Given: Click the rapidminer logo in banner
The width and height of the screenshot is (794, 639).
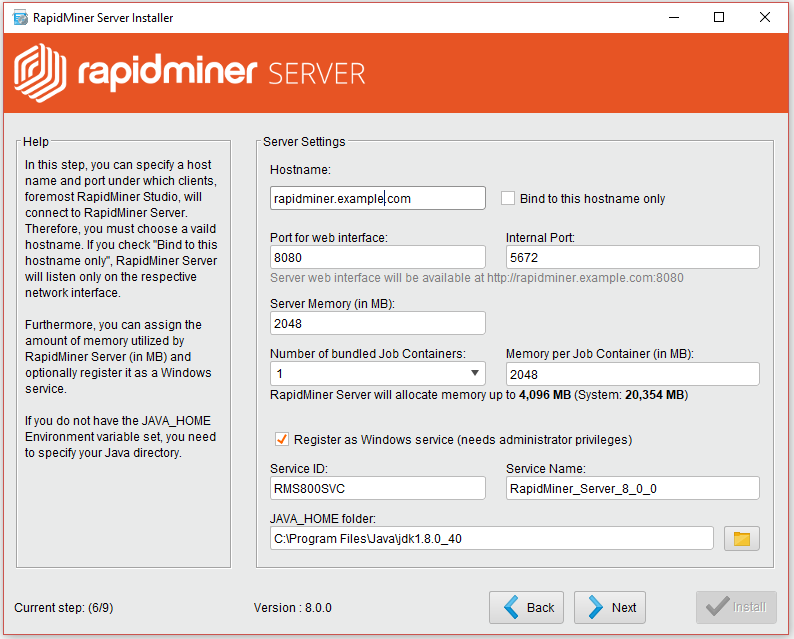Looking at the screenshot, I should click(x=189, y=73).
